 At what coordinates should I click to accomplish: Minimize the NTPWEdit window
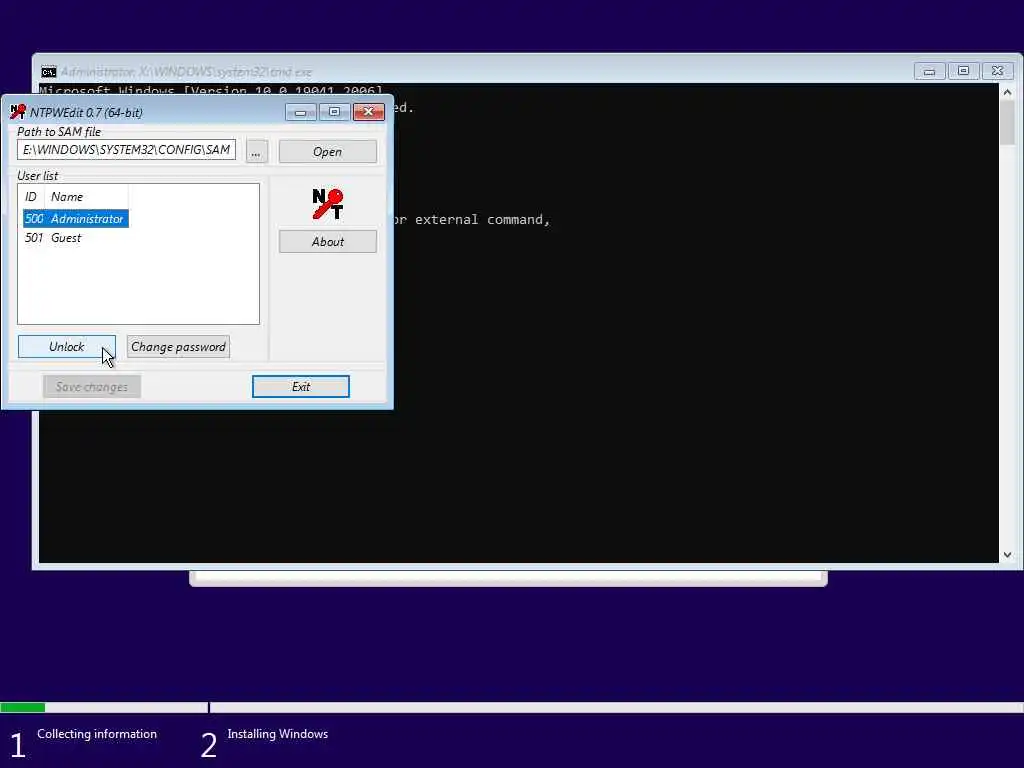coord(300,112)
